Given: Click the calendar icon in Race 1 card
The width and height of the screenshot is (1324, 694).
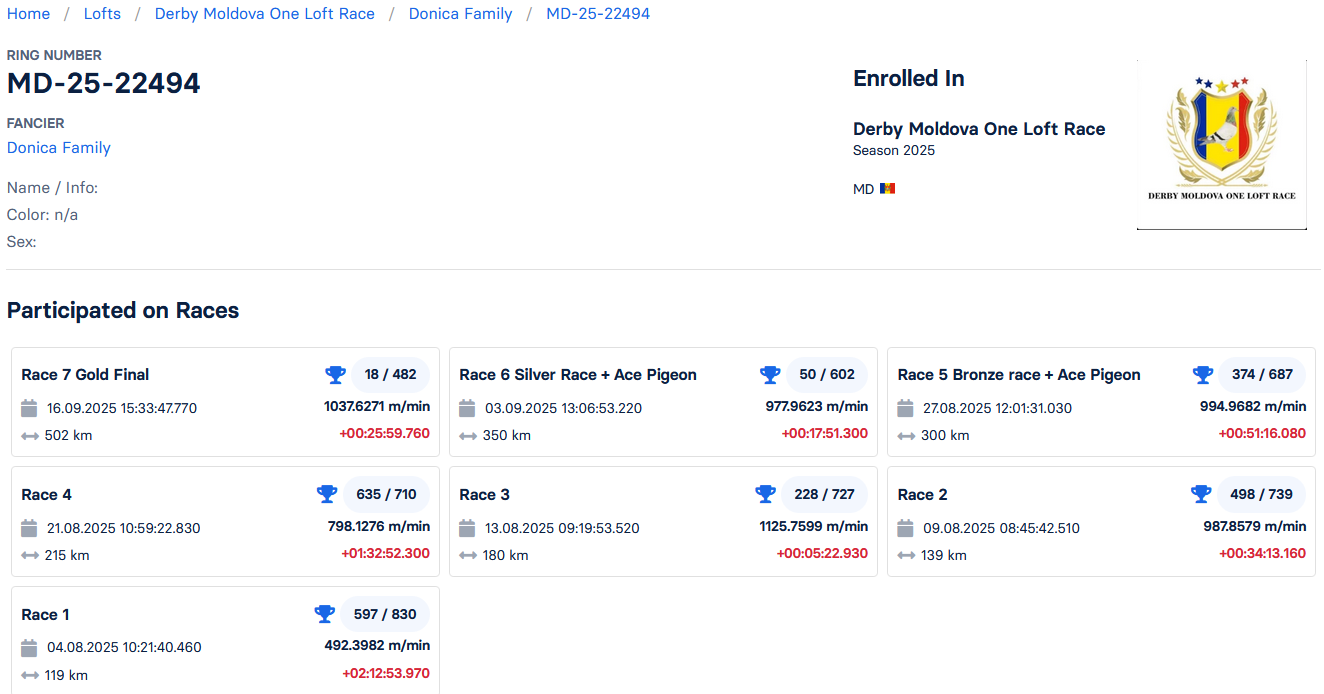Looking at the screenshot, I should (29, 648).
